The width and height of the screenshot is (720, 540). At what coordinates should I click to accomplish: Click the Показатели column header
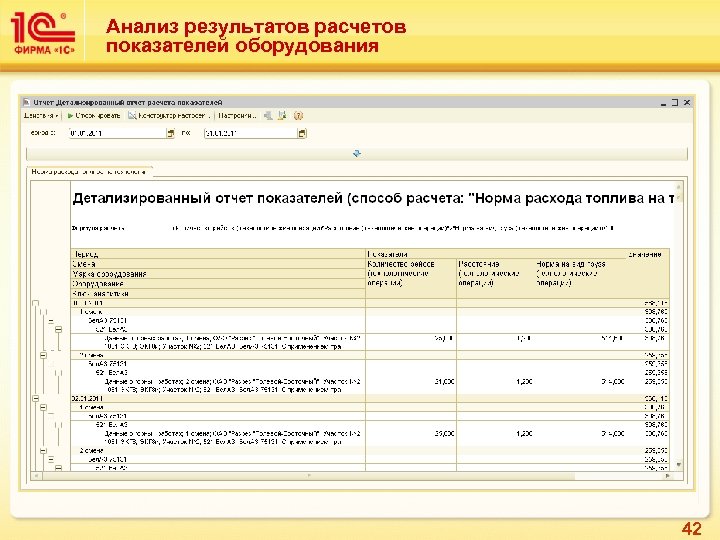(495, 254)
